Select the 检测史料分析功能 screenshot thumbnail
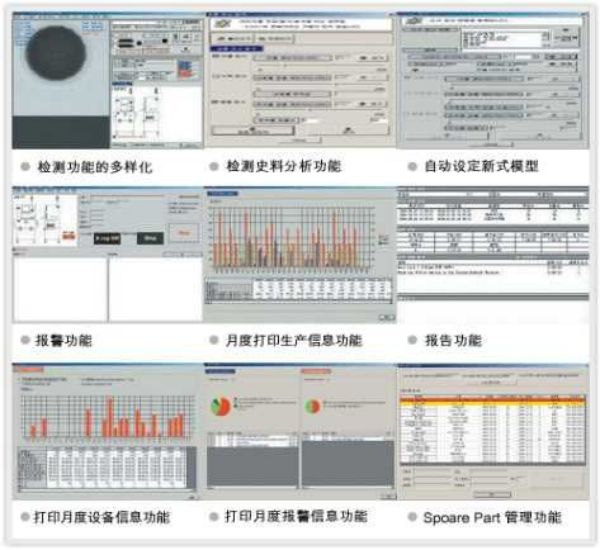 tap(299, 80)
